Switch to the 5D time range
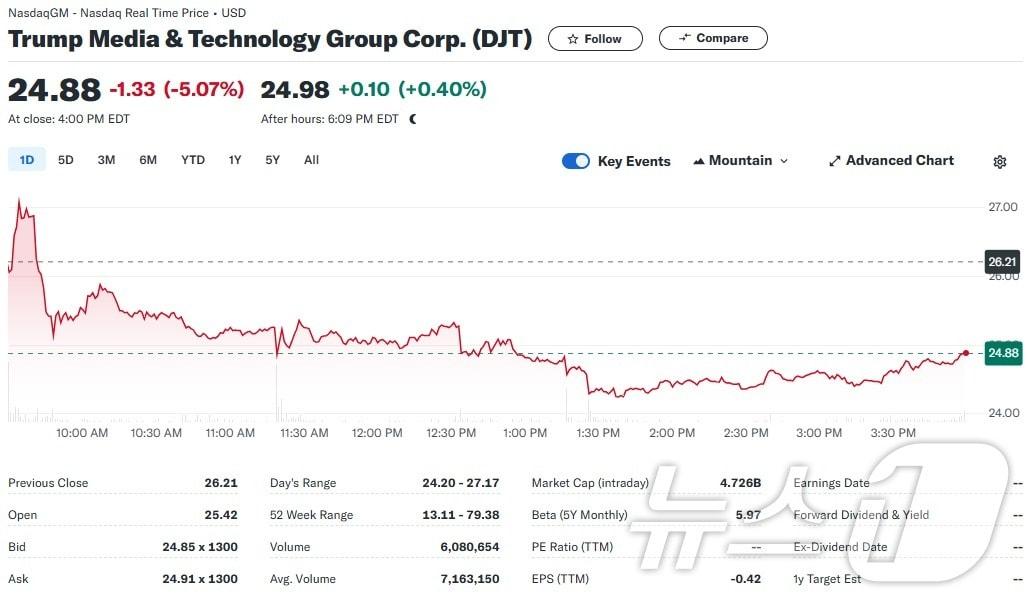 pos(66,160)
